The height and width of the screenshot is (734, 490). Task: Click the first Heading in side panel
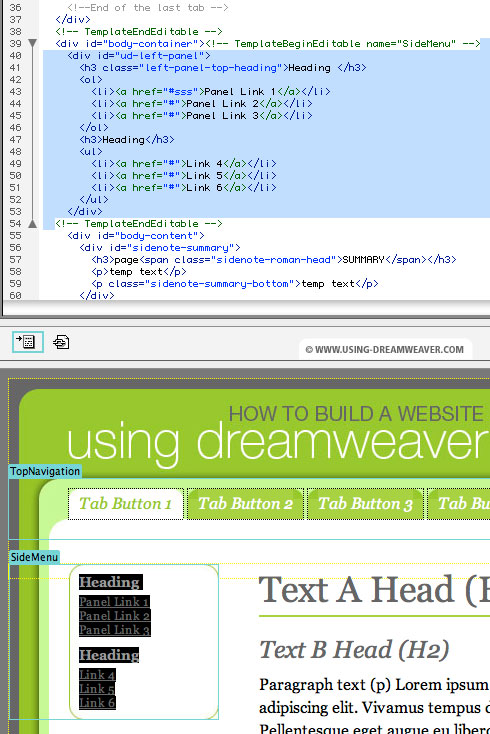110,582
